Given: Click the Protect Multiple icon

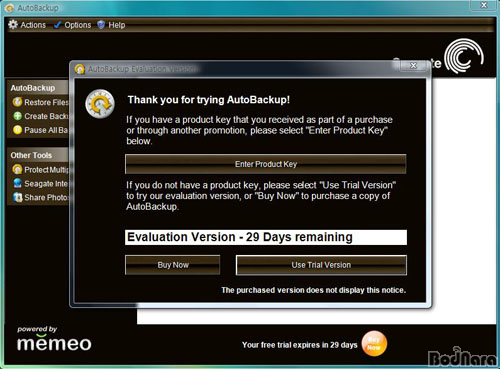Looking at the screenshot, I should coord(17,169).
